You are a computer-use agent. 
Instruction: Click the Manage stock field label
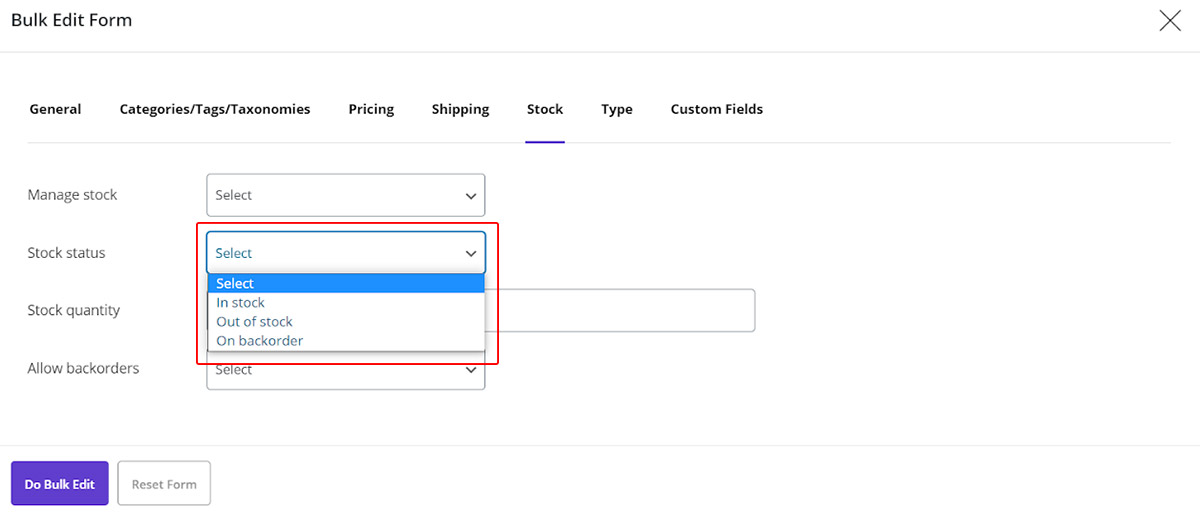pyautogui.click(x=72, y=195)
